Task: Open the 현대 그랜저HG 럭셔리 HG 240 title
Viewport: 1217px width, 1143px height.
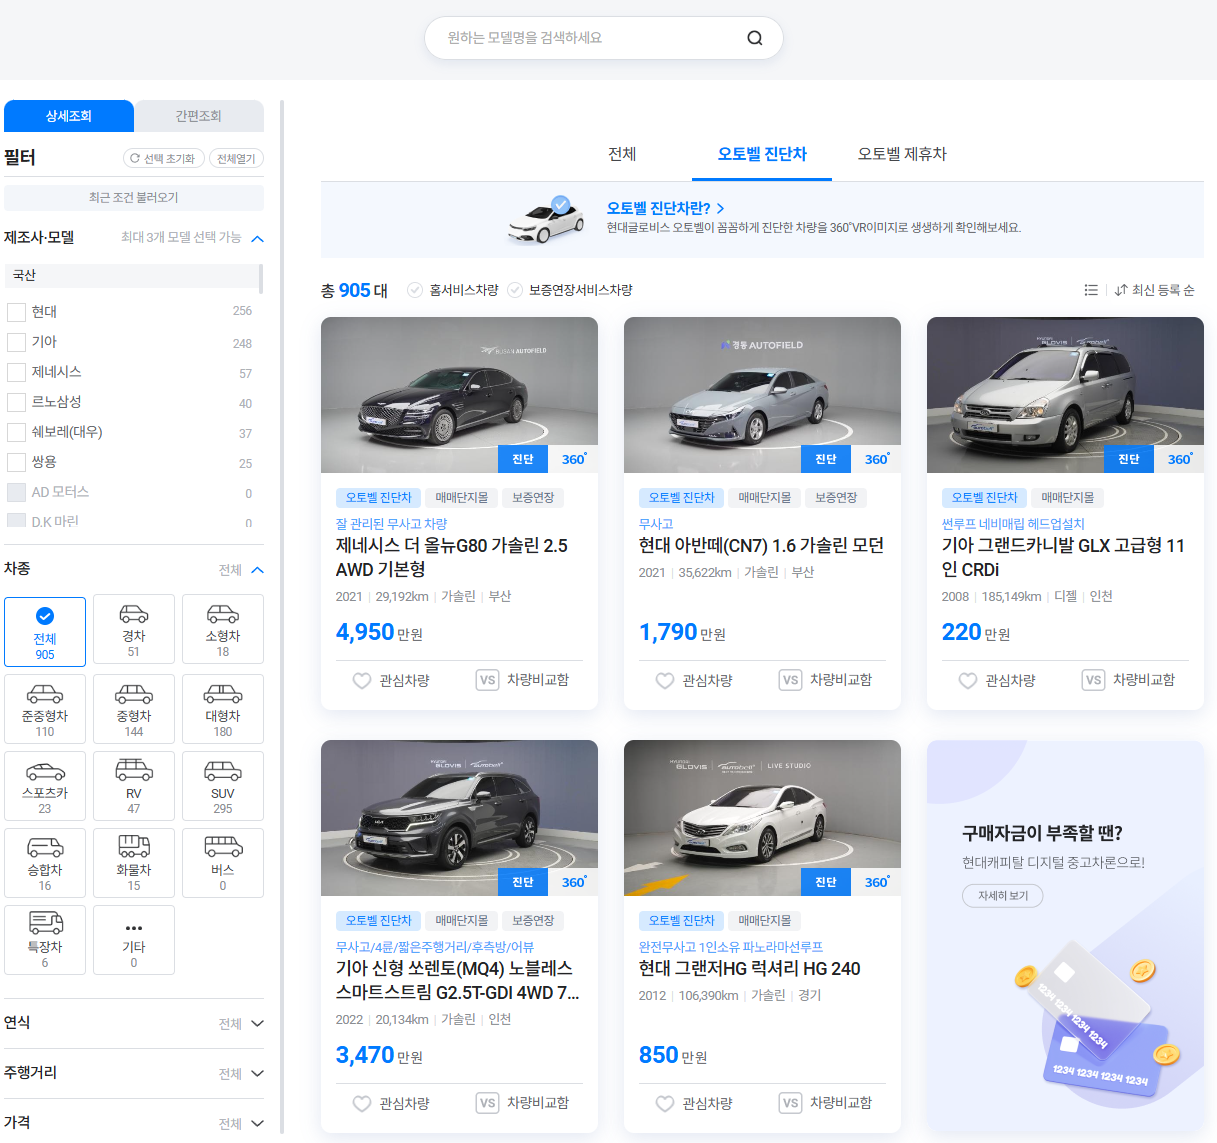Action: [x=750, y=969]
